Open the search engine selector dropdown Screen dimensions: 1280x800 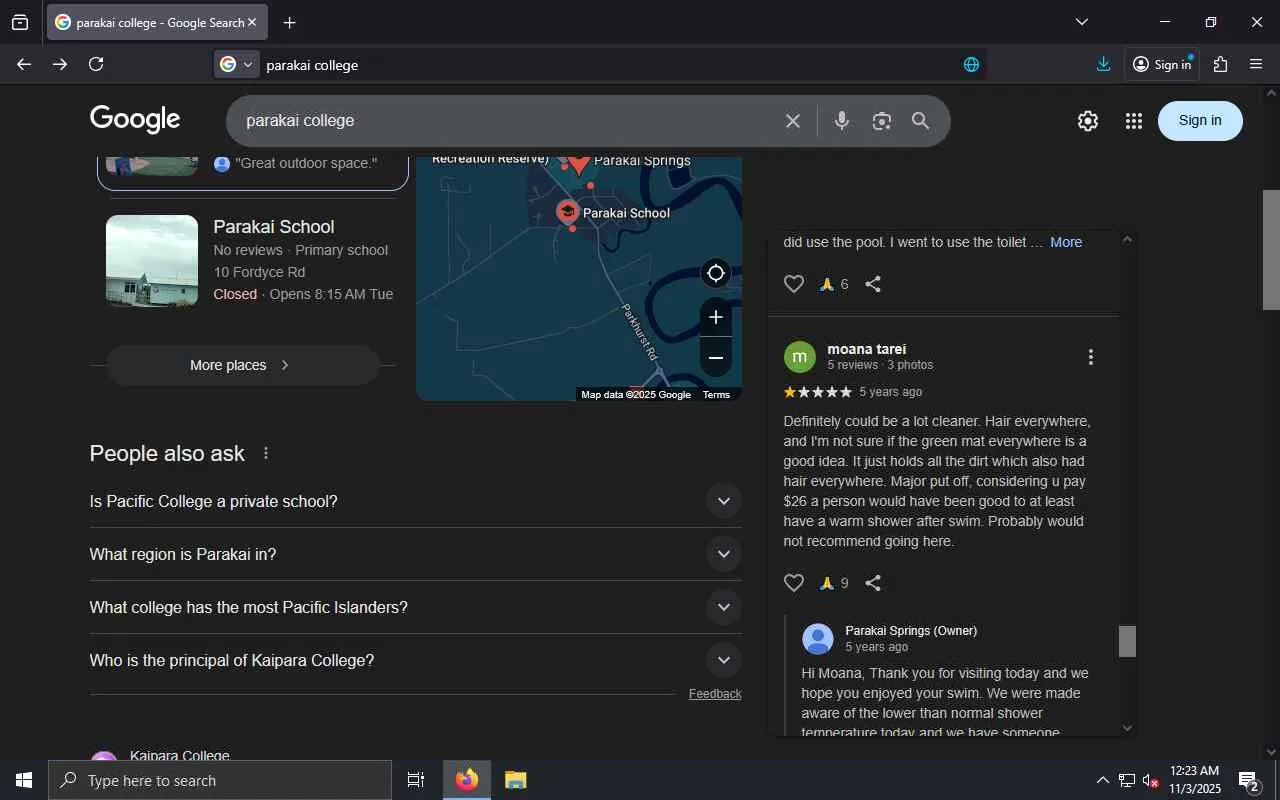click(237, 64)
